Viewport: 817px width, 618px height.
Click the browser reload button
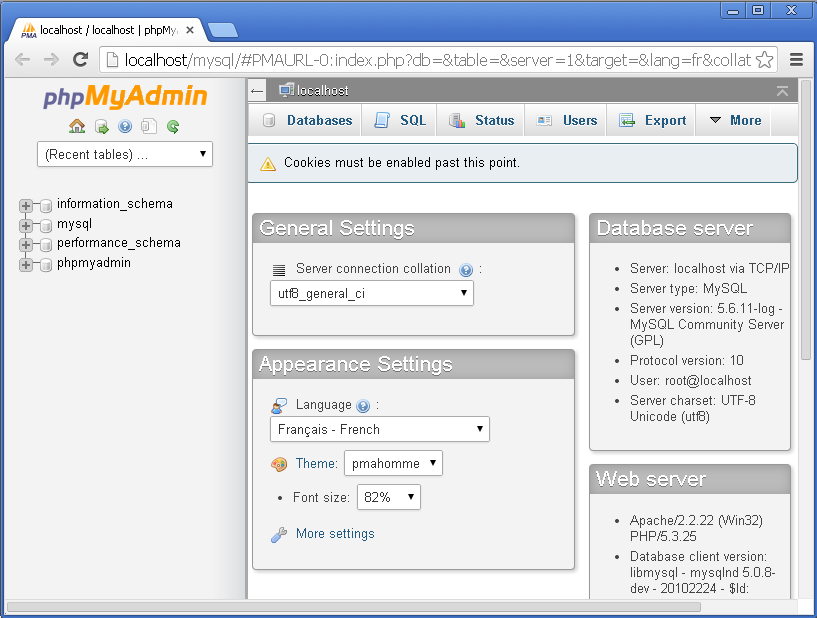[x=80, y=59]
